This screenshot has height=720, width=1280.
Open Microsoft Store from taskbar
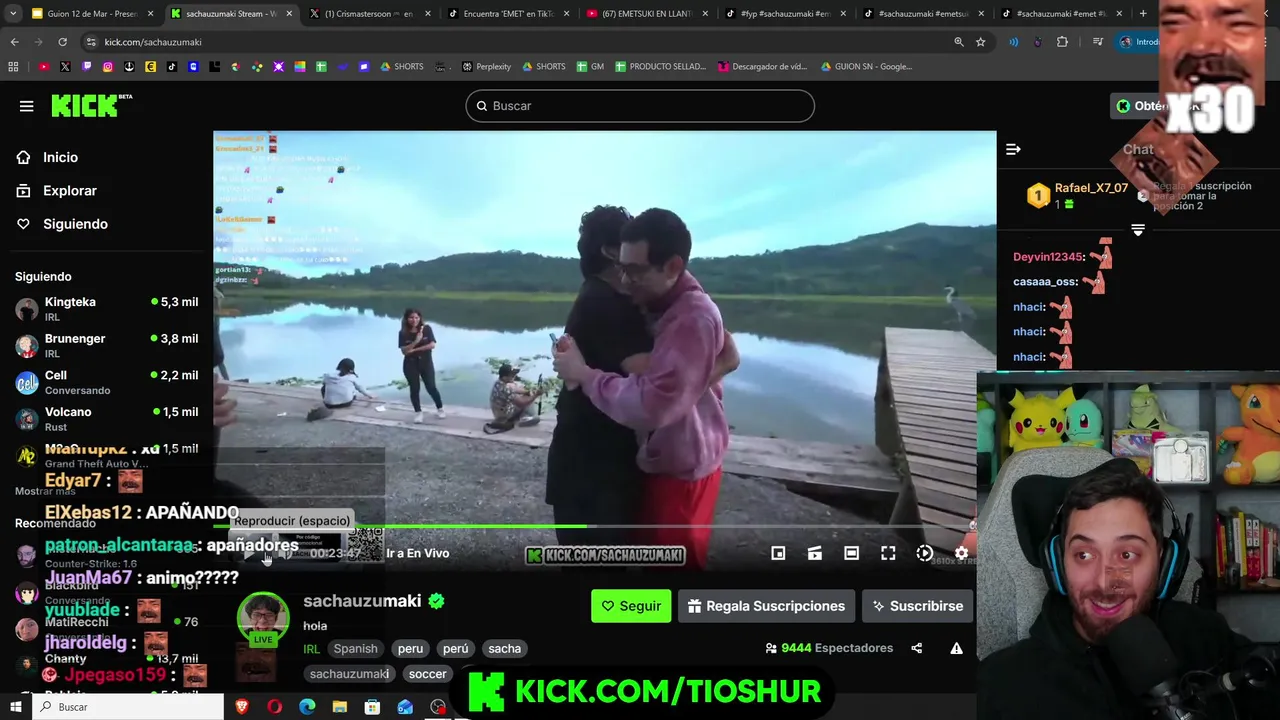click(372, 707)
